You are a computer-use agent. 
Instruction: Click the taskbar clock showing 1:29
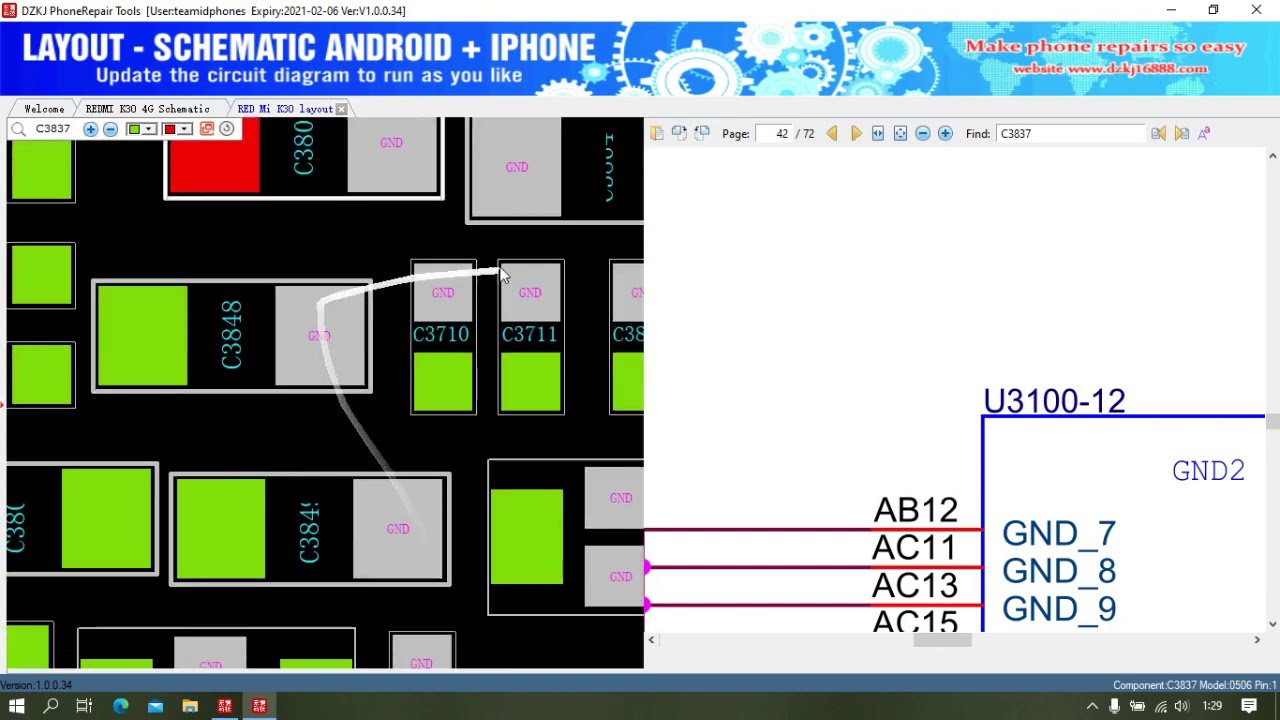pos(1213,706)
